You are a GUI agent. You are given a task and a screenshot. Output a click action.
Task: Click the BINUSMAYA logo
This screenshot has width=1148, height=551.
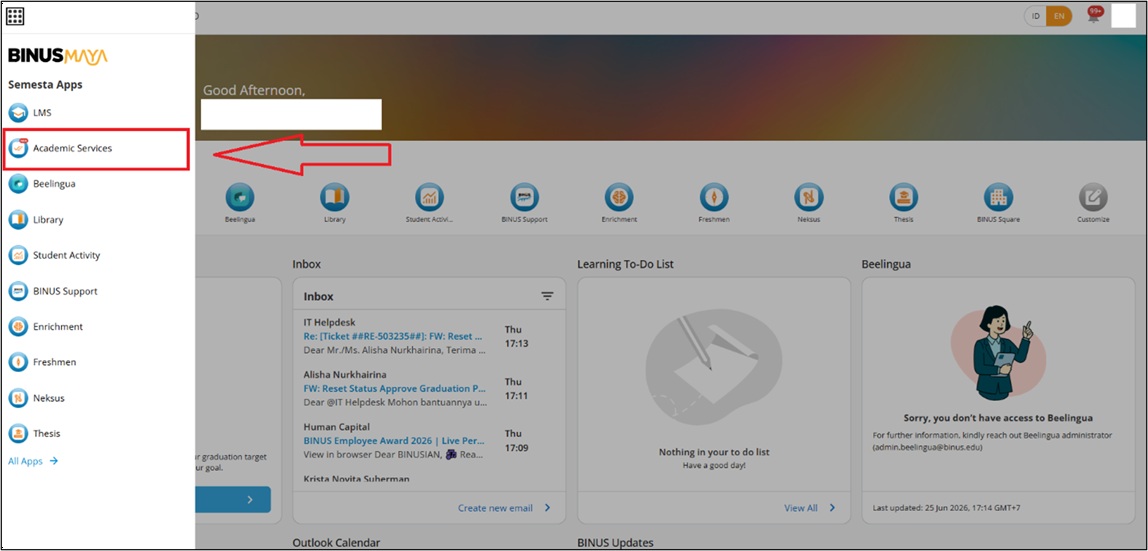click(x=58, y=56)
